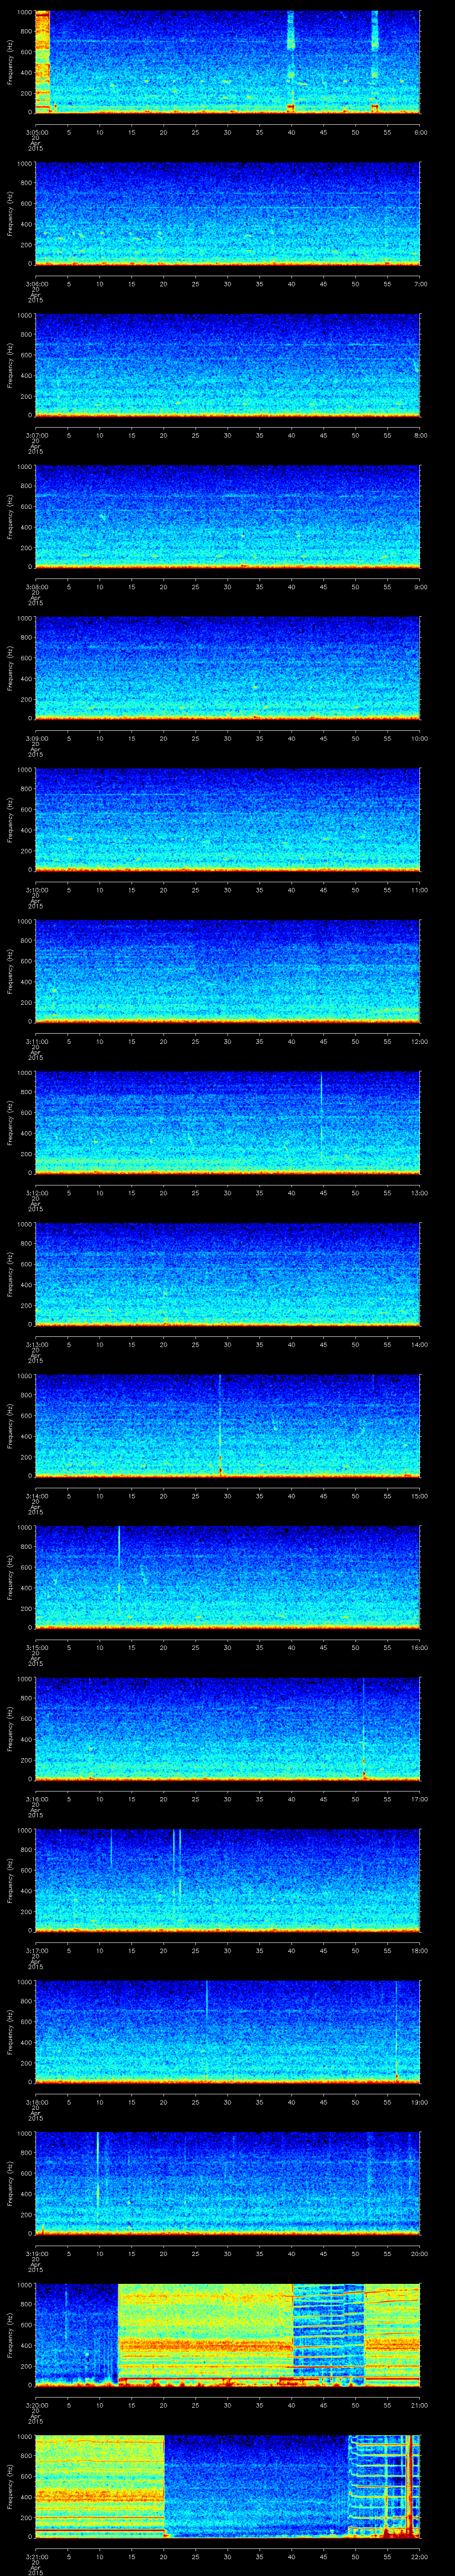
Task: Click the '3:12:00' start time label
Action: [35, 1193]
